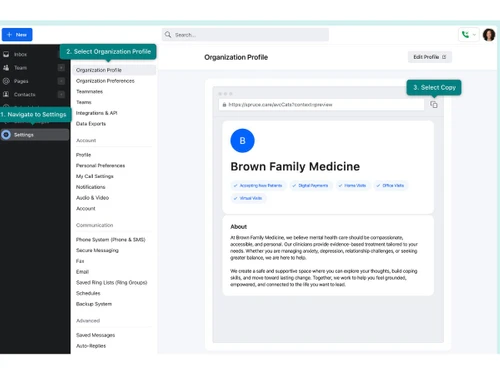
Task: Open Teams settings
Action: (x=84, y=102)
